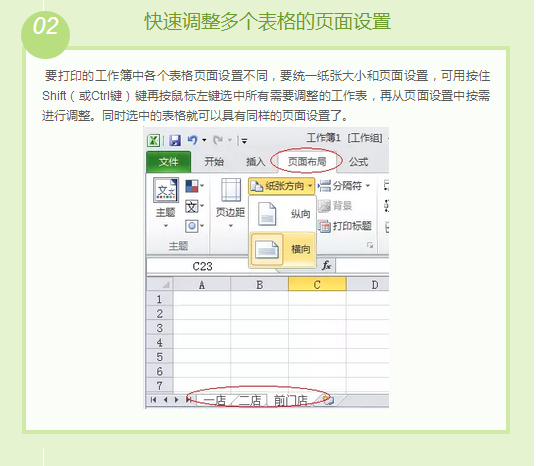Click the fx insert function button
536x466 pixels.
(x=327, y=265)
